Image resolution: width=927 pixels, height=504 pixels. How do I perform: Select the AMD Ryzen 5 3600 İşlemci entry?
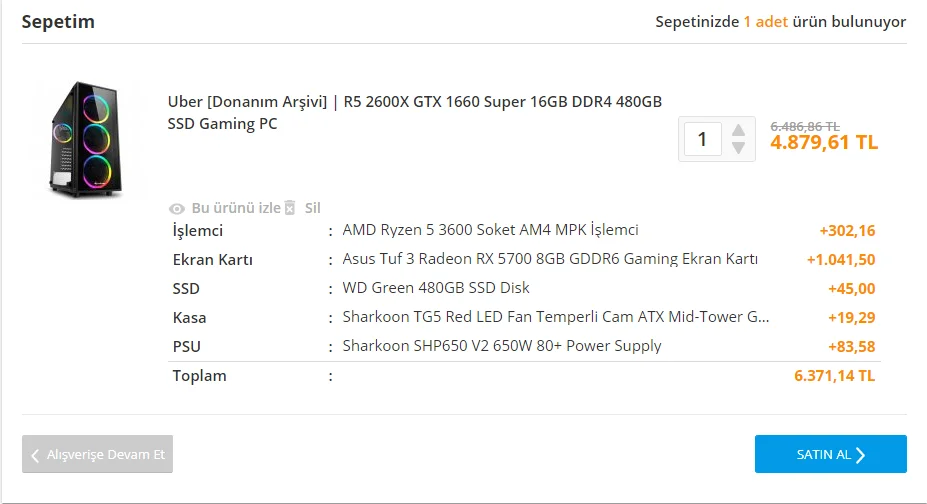(490, 230)
